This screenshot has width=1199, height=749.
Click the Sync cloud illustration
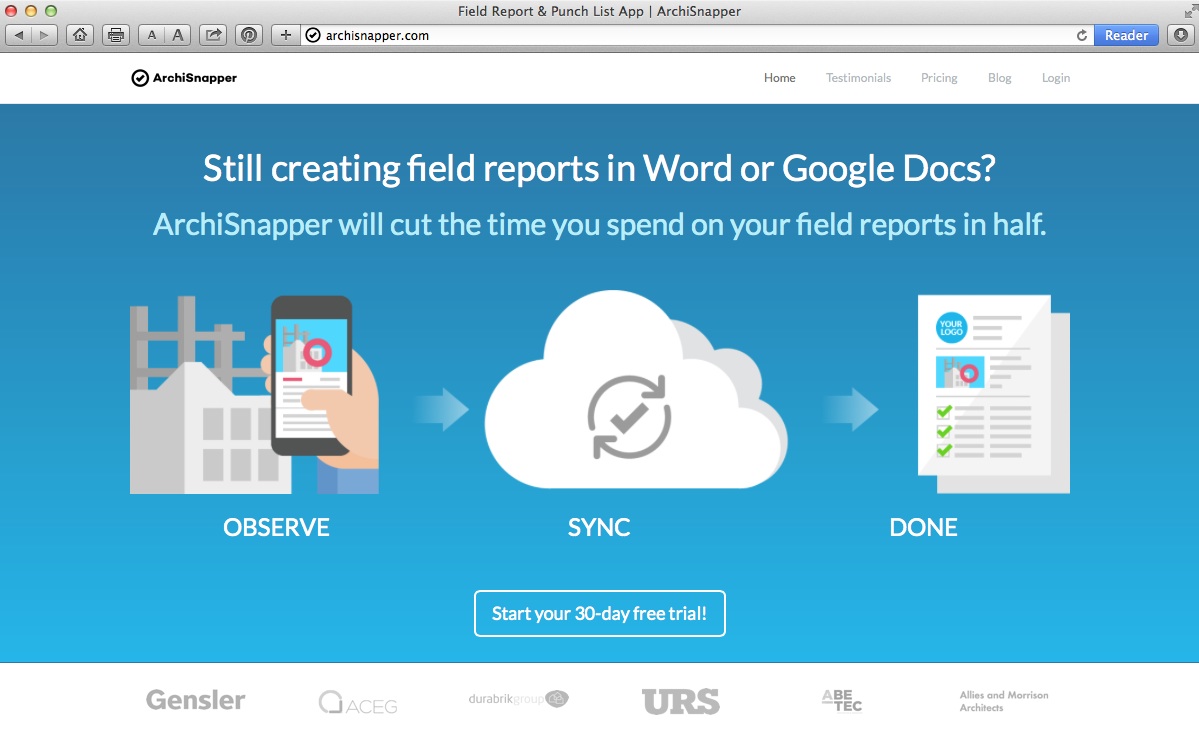[635, 390]
